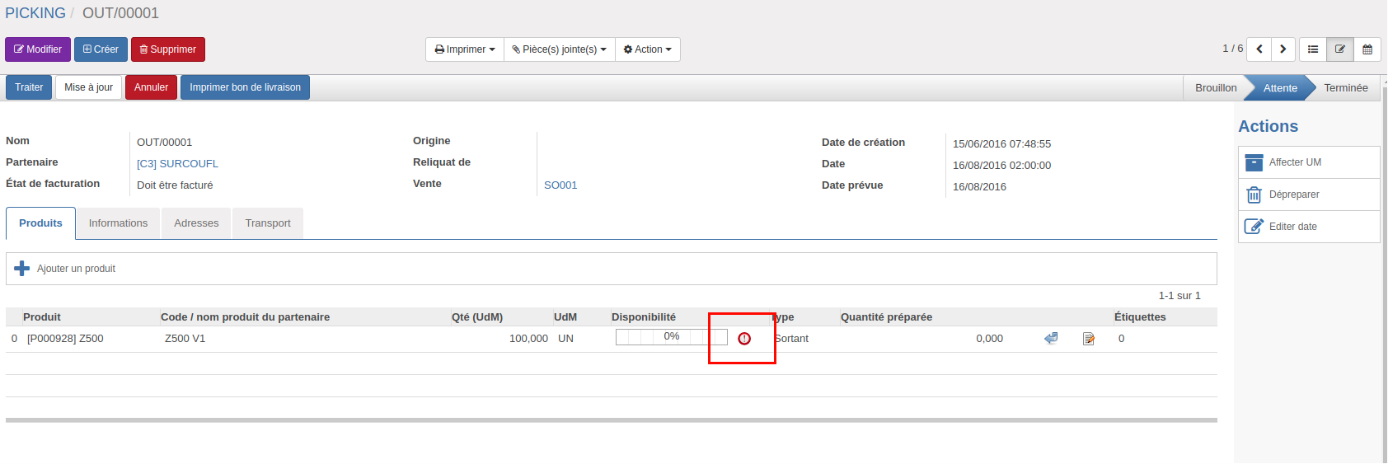Open the Action dropdown menu
Viewport: 1388px width, 464px height.
click(x=648, y=49)
